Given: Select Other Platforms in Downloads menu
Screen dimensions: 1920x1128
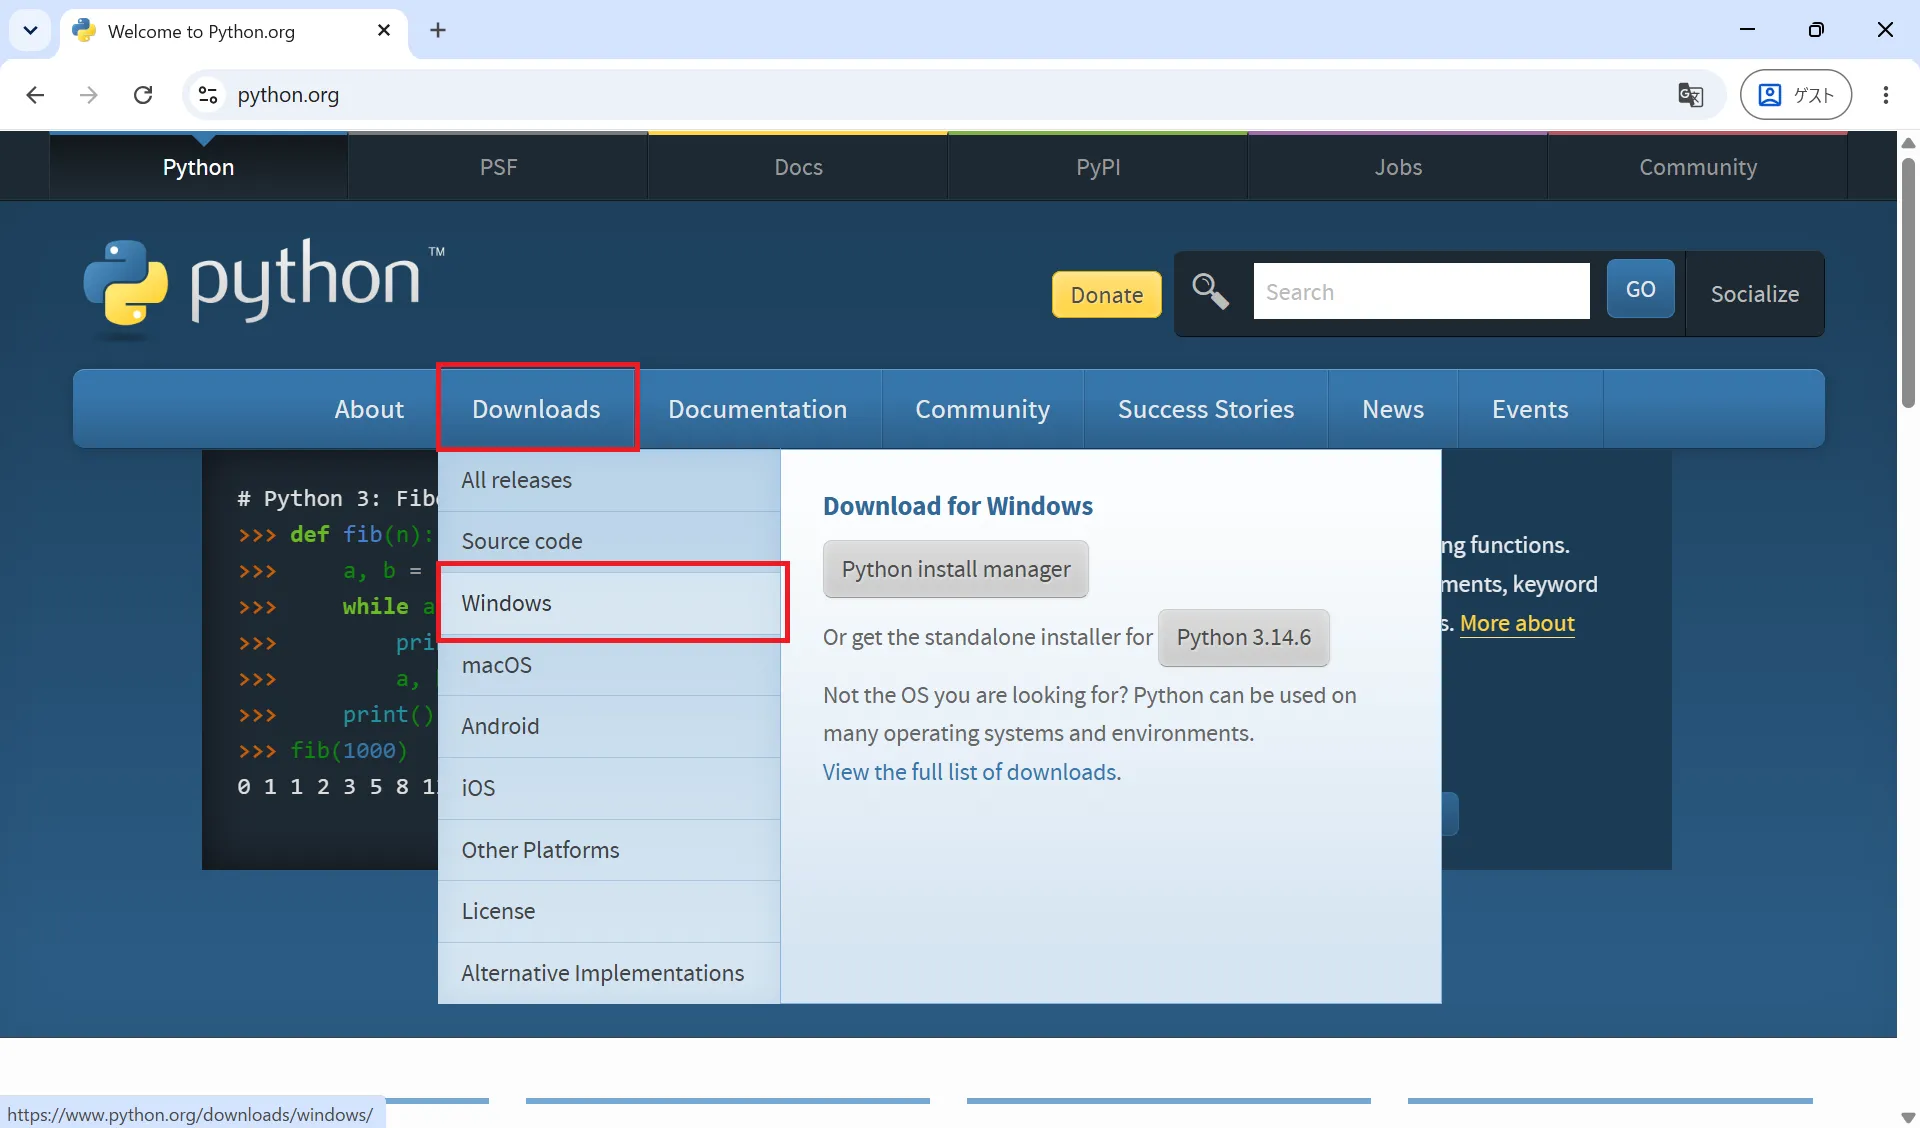Looking at the screenshot, I should tap(609, 850).
